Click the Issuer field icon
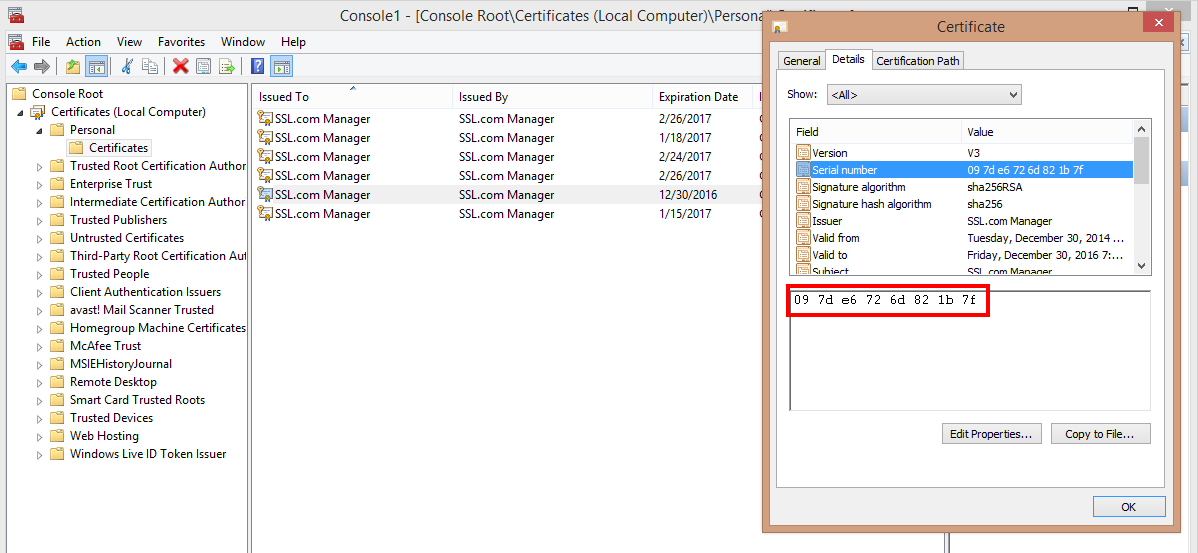 coord(803,221)
